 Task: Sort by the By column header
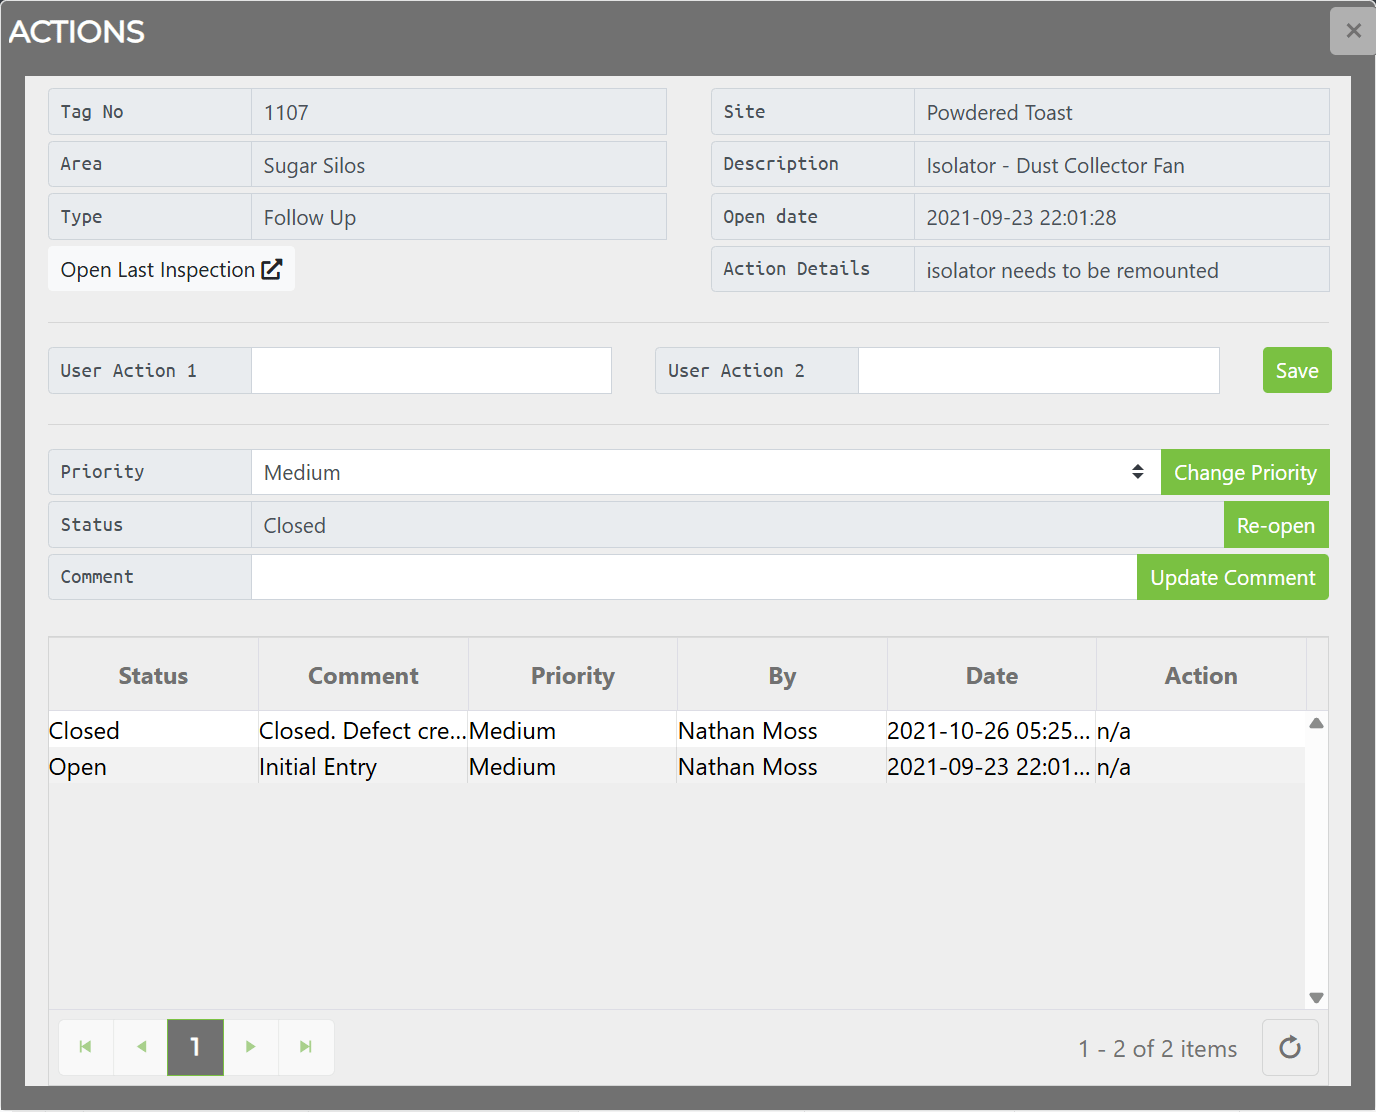(782, 676)
